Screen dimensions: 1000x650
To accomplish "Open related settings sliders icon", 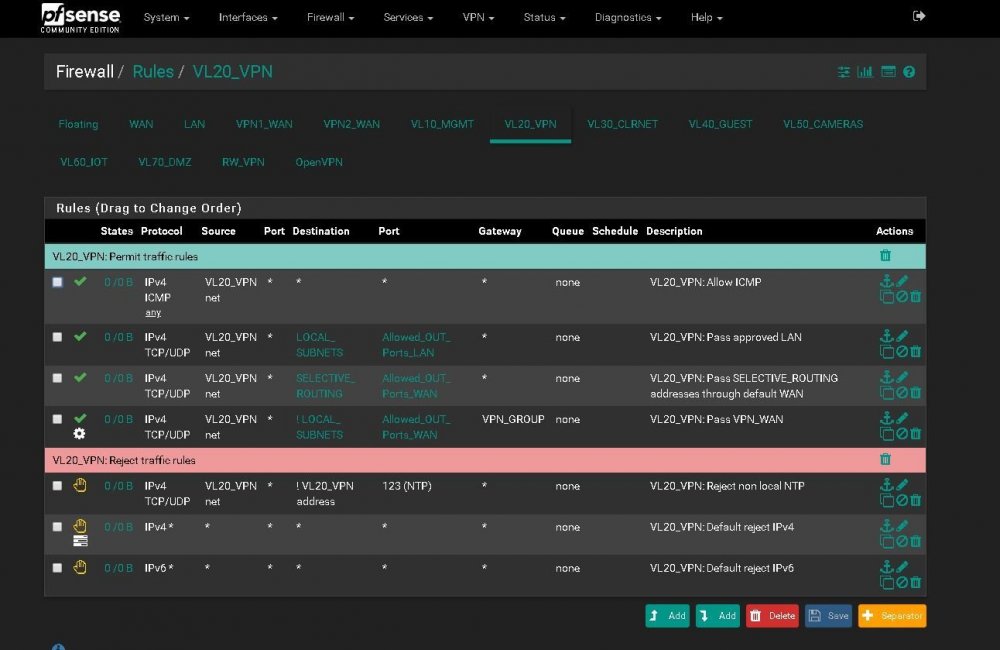I will [x=843, y=72].
